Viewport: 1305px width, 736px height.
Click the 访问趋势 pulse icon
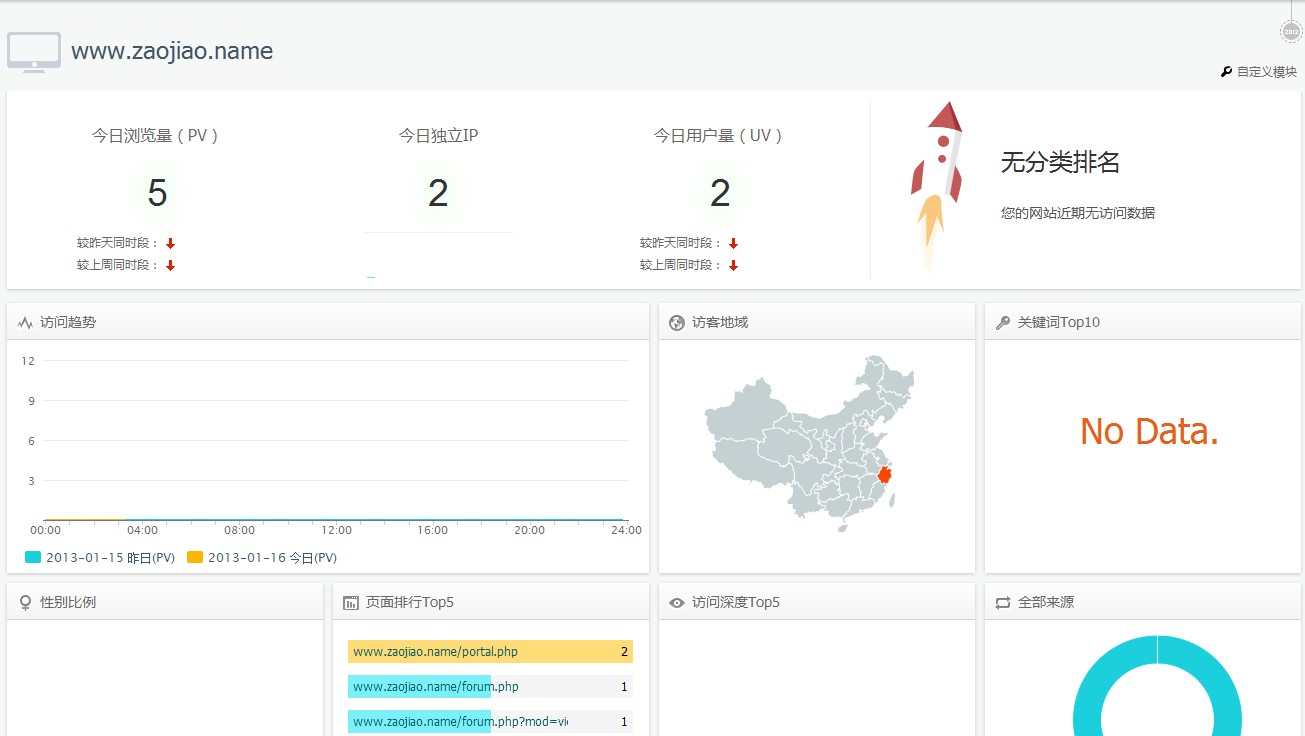[25, 323]
